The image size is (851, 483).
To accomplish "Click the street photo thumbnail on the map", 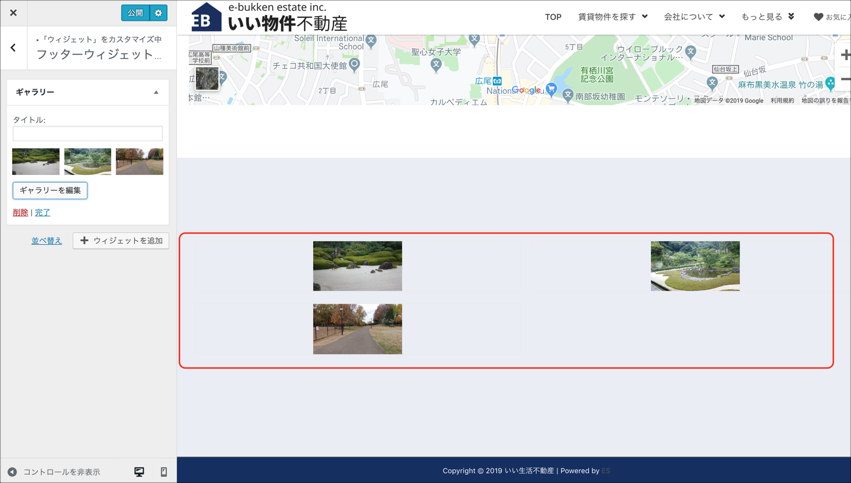I will [x=207, y=78].
